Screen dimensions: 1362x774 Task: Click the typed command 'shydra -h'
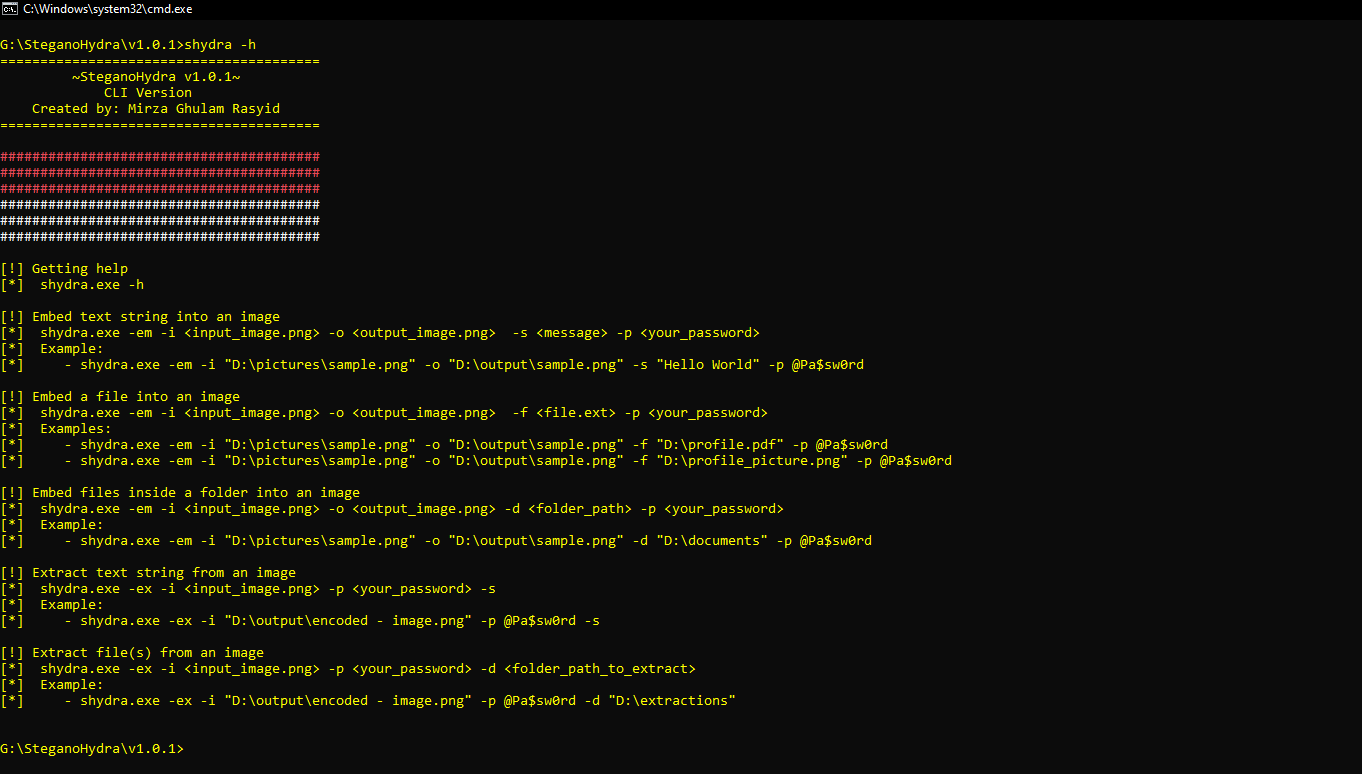[220, 45]
